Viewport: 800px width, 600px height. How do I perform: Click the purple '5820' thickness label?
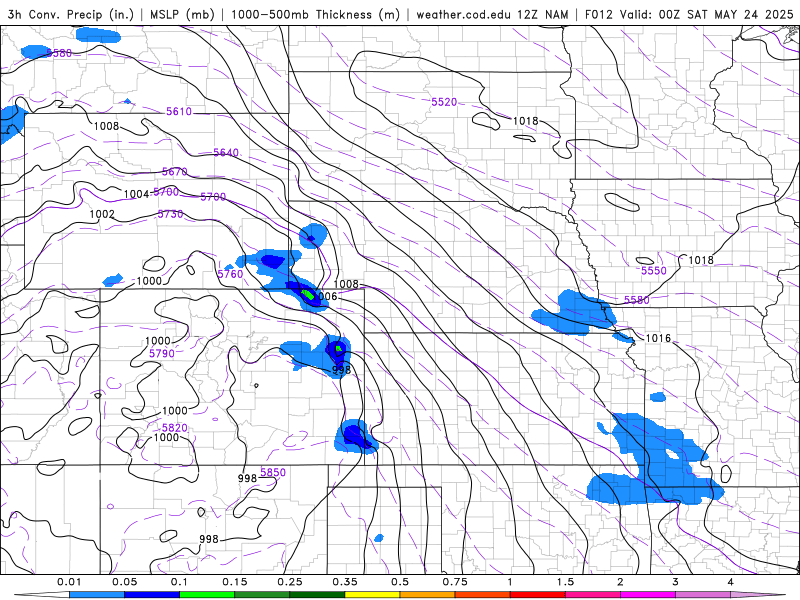point(174,428)
